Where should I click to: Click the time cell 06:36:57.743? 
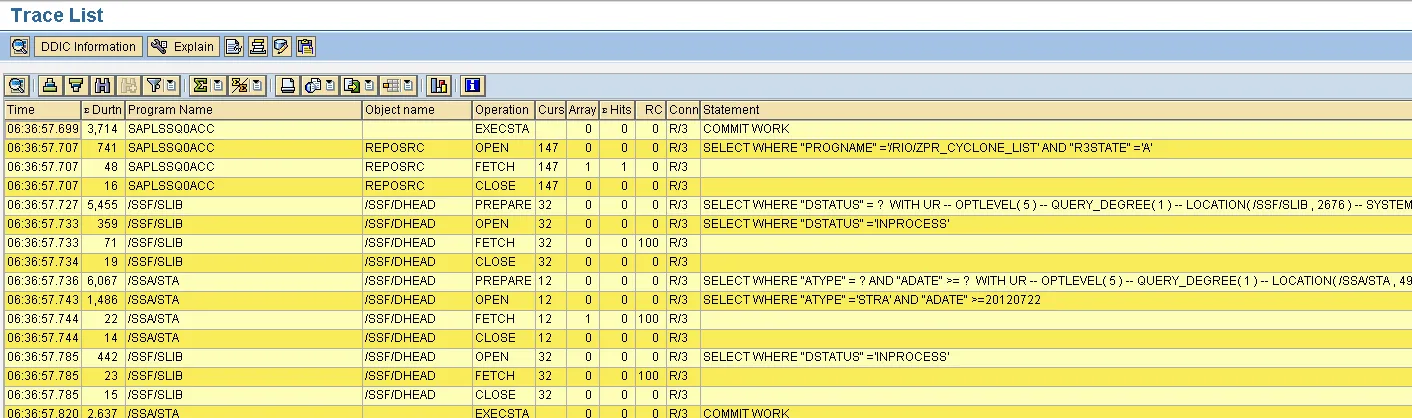coord(42,300)
